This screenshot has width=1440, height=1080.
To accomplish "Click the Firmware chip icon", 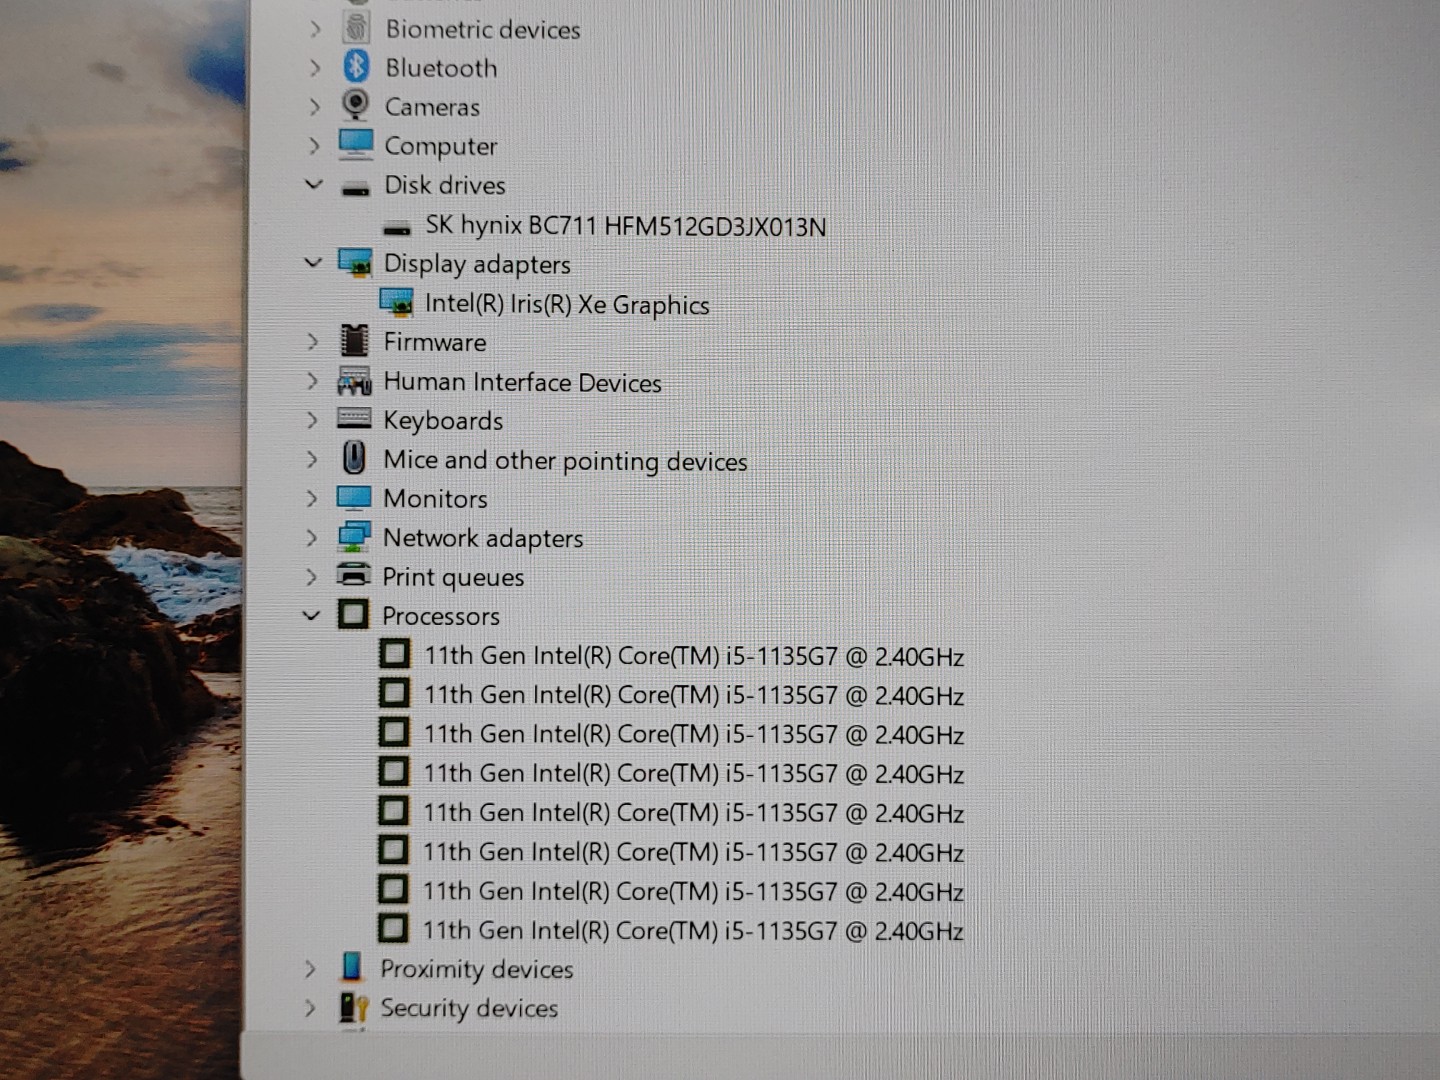I will coord(354,341).
